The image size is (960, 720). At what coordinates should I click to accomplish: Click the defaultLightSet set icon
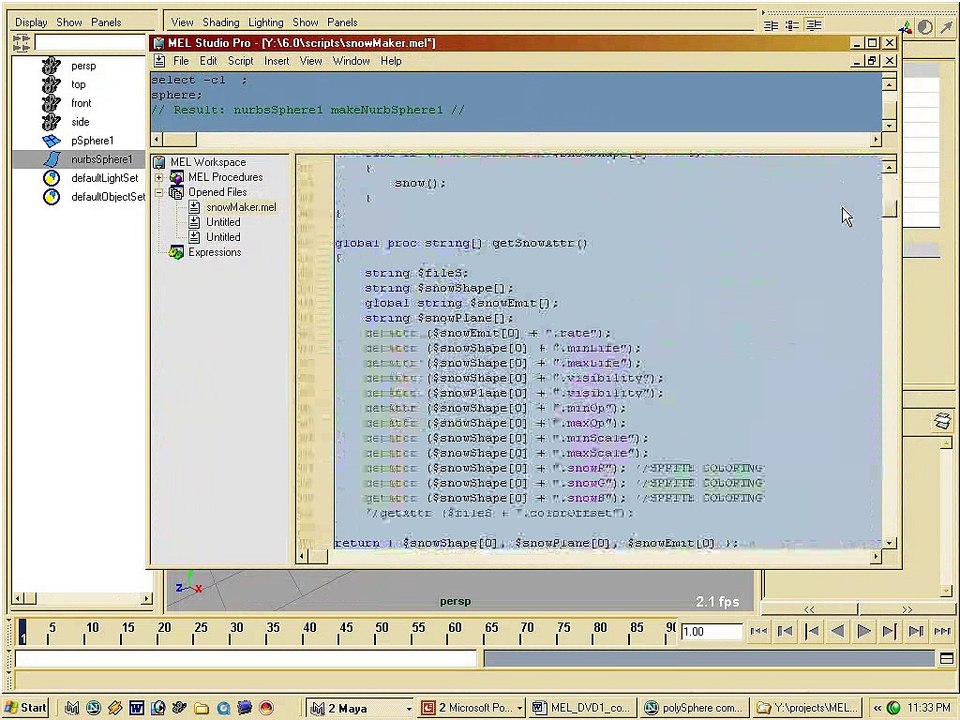pyautogui.click(x=51, y=178)
